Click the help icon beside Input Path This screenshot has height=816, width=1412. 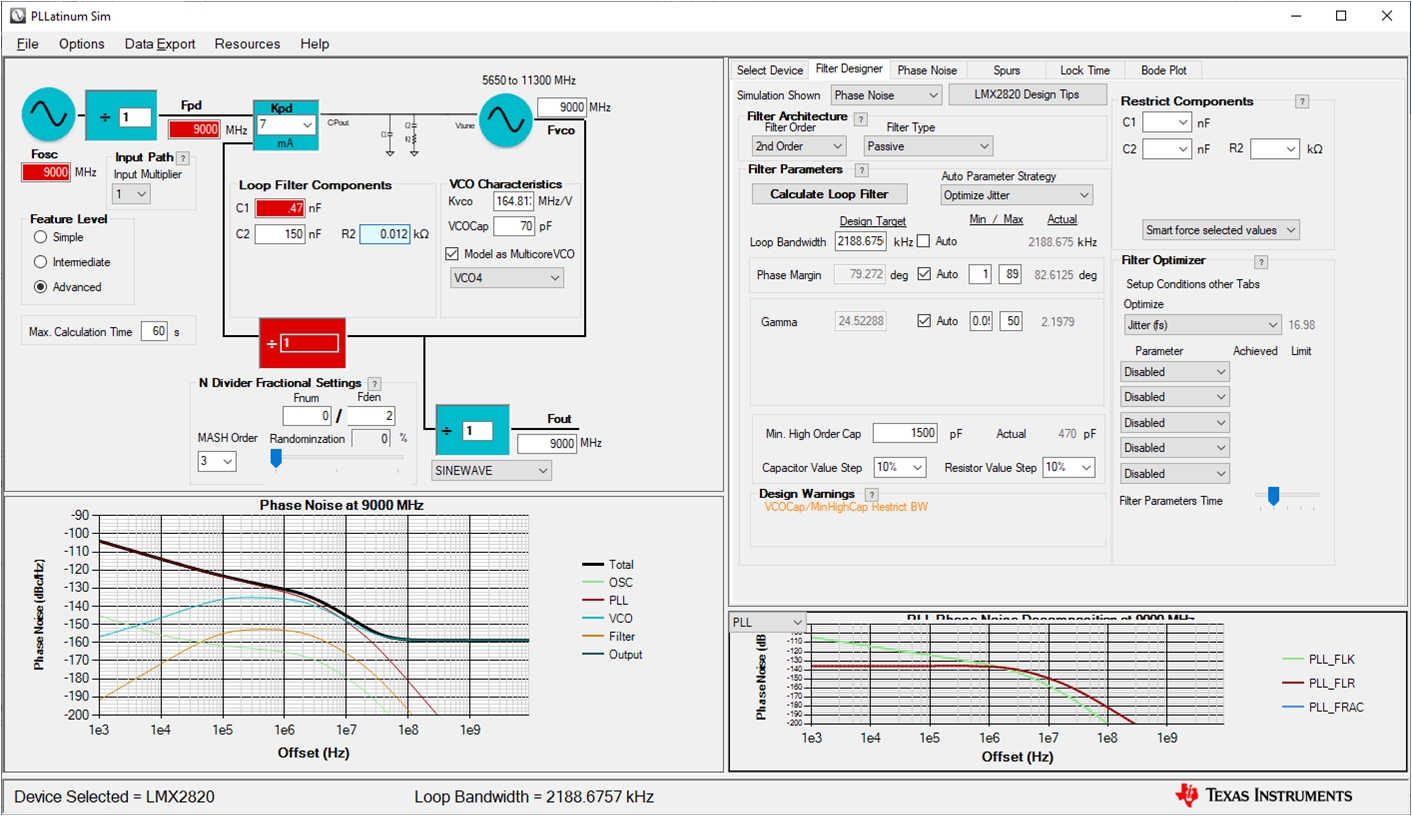tap(183, 158)
